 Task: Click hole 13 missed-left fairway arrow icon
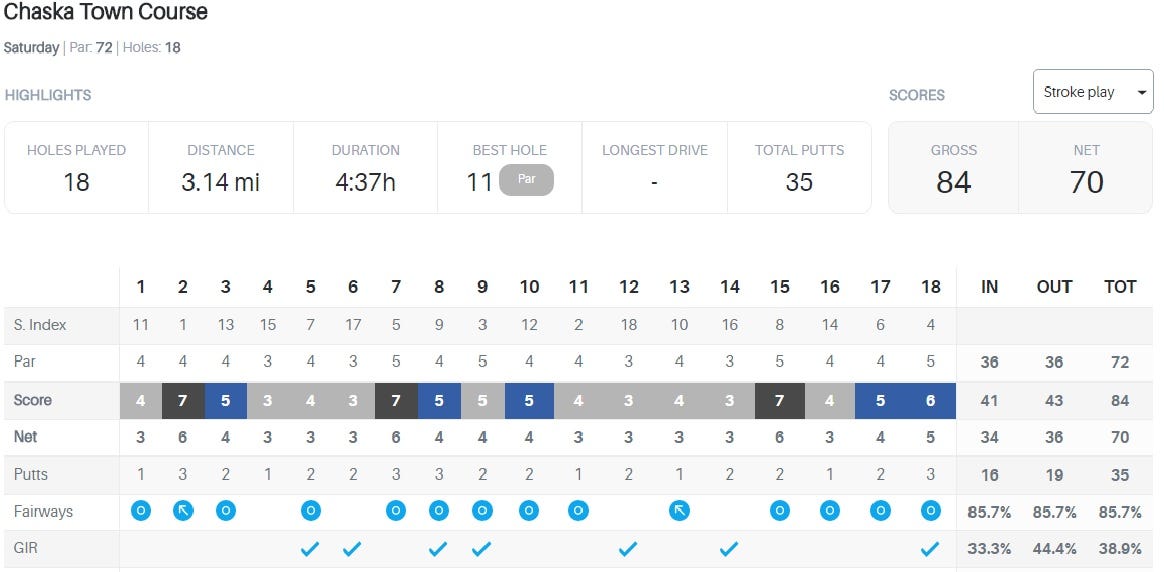point(679,511)
